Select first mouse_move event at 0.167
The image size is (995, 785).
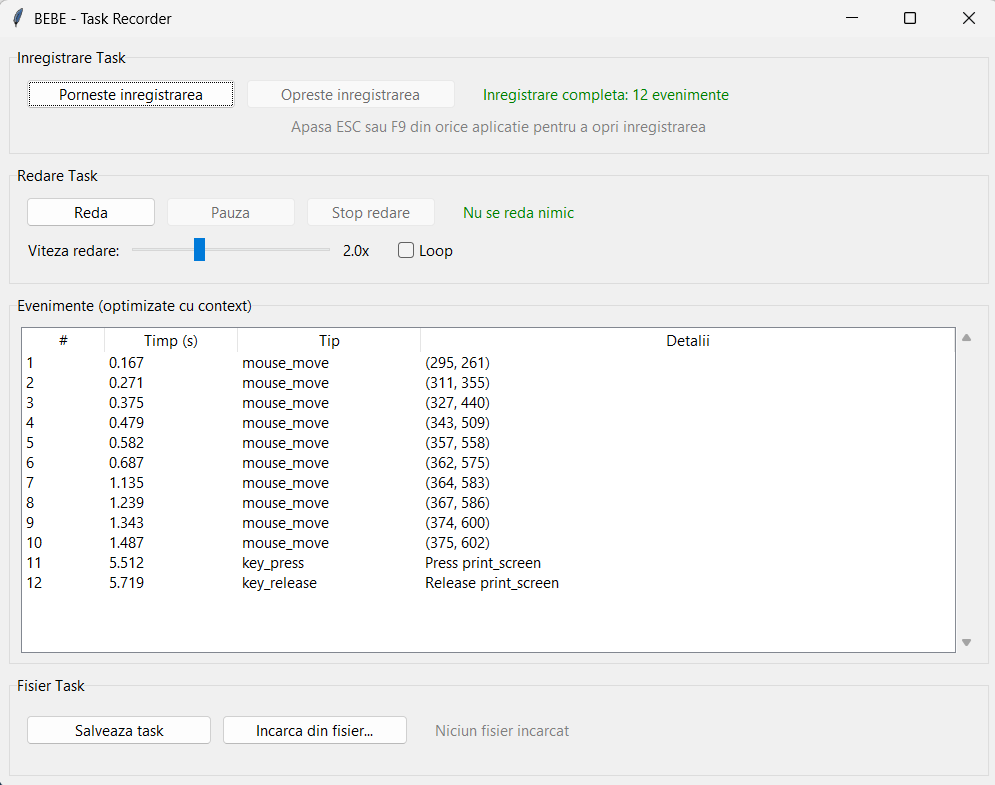pyautogui.click(x=285, y=363)
